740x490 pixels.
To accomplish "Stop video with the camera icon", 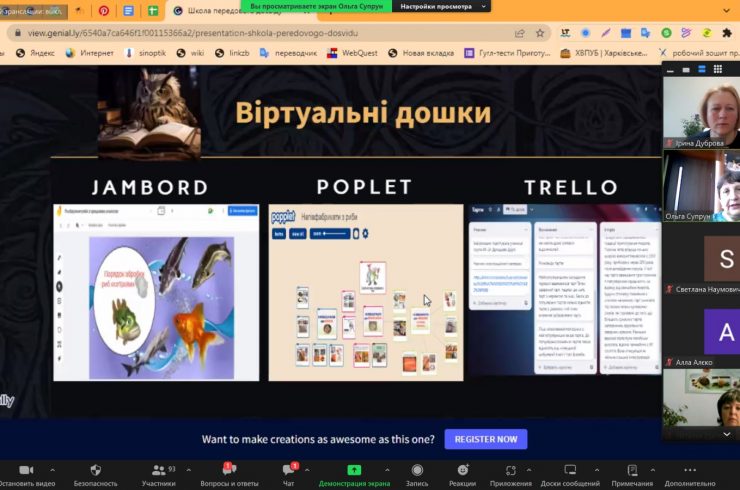I will coord(26,470).
